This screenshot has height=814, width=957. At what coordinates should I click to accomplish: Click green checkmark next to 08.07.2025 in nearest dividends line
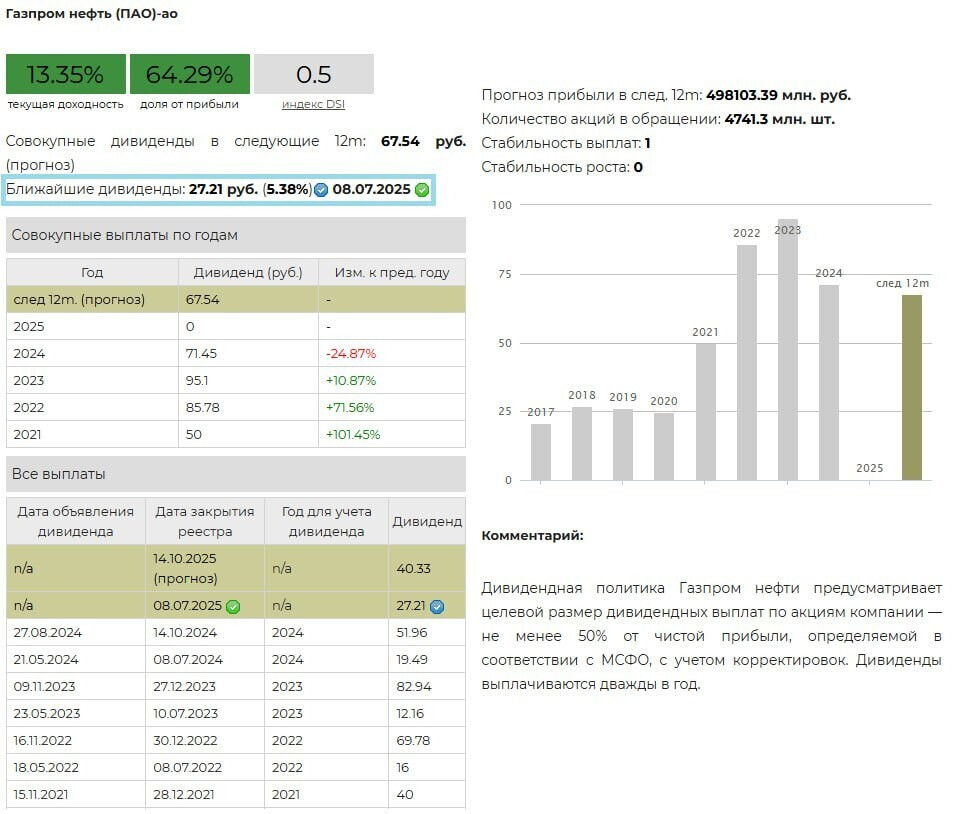422,190
